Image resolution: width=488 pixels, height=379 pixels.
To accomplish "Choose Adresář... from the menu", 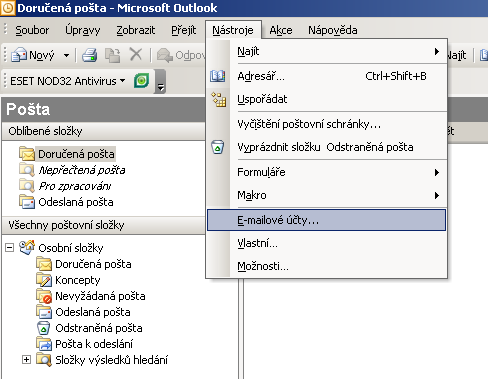I will coord(327,76).
